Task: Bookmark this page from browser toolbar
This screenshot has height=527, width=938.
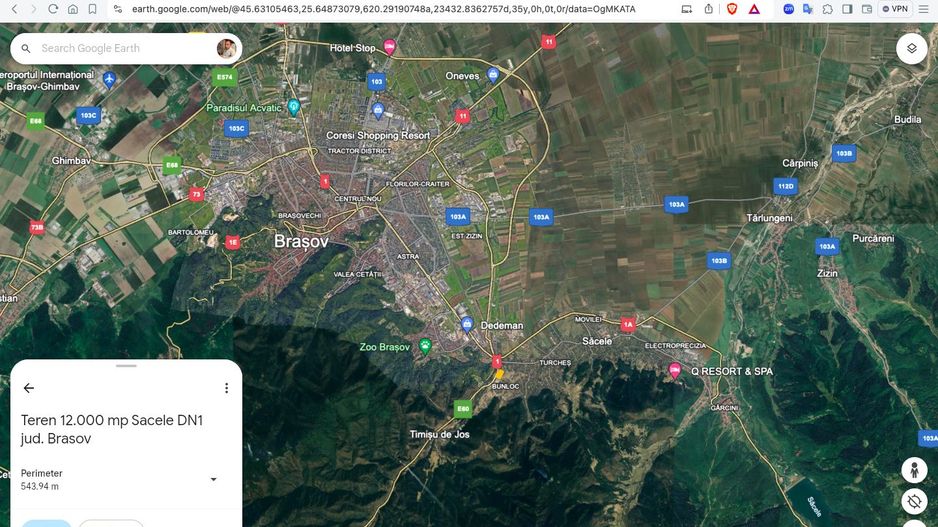Action: pos(92,9)
